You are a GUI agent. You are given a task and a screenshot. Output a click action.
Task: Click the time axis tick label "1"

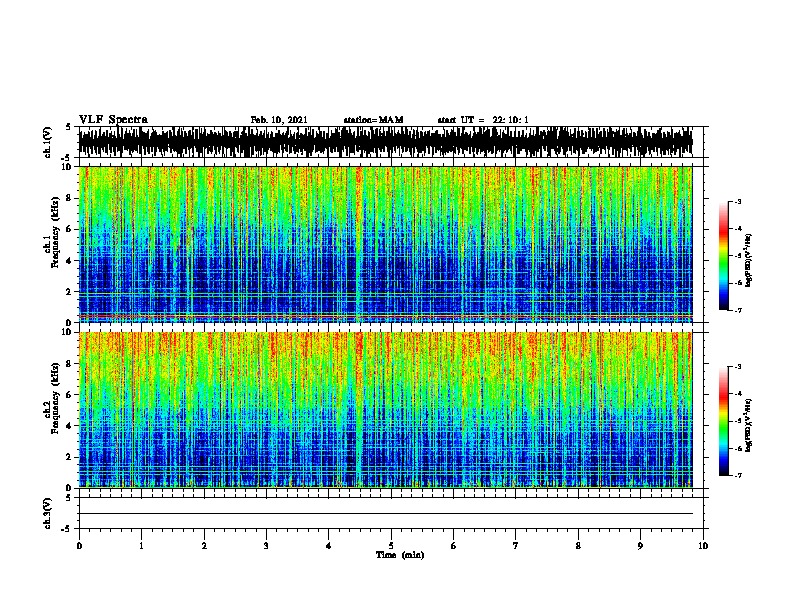142,545
